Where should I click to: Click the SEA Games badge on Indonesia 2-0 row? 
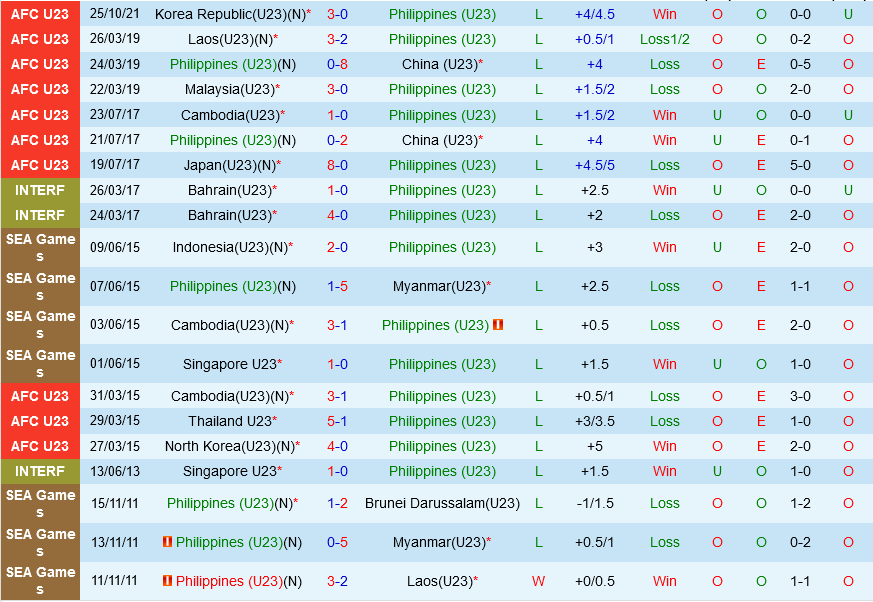point(40,246)
